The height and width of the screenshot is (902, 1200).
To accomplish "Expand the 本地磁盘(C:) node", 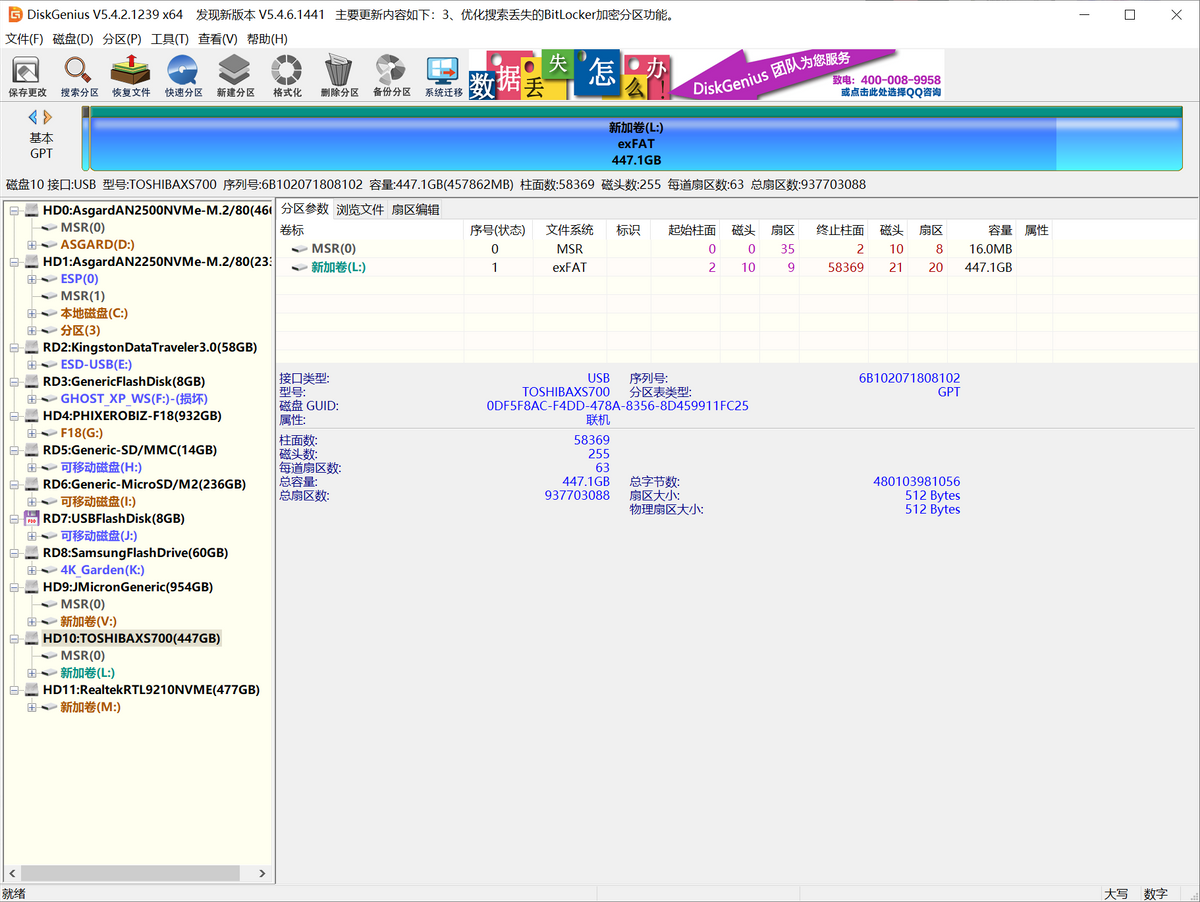I will tap(32, 313).
